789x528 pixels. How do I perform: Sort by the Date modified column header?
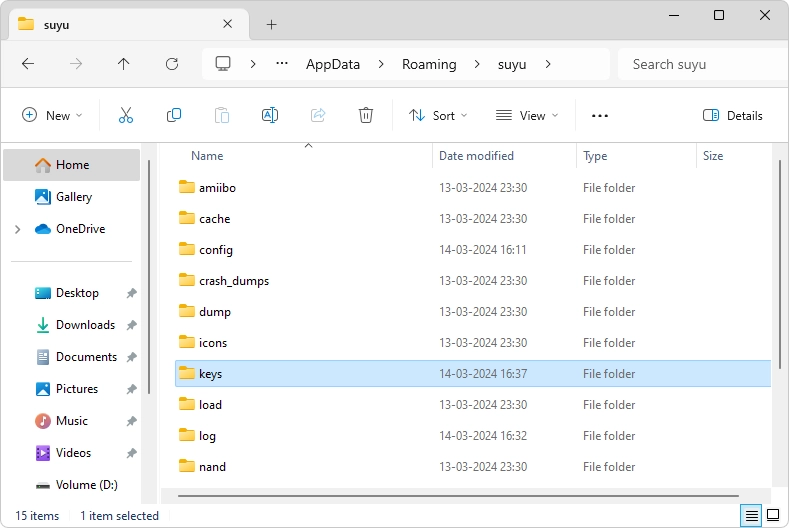tap(476, 156)
